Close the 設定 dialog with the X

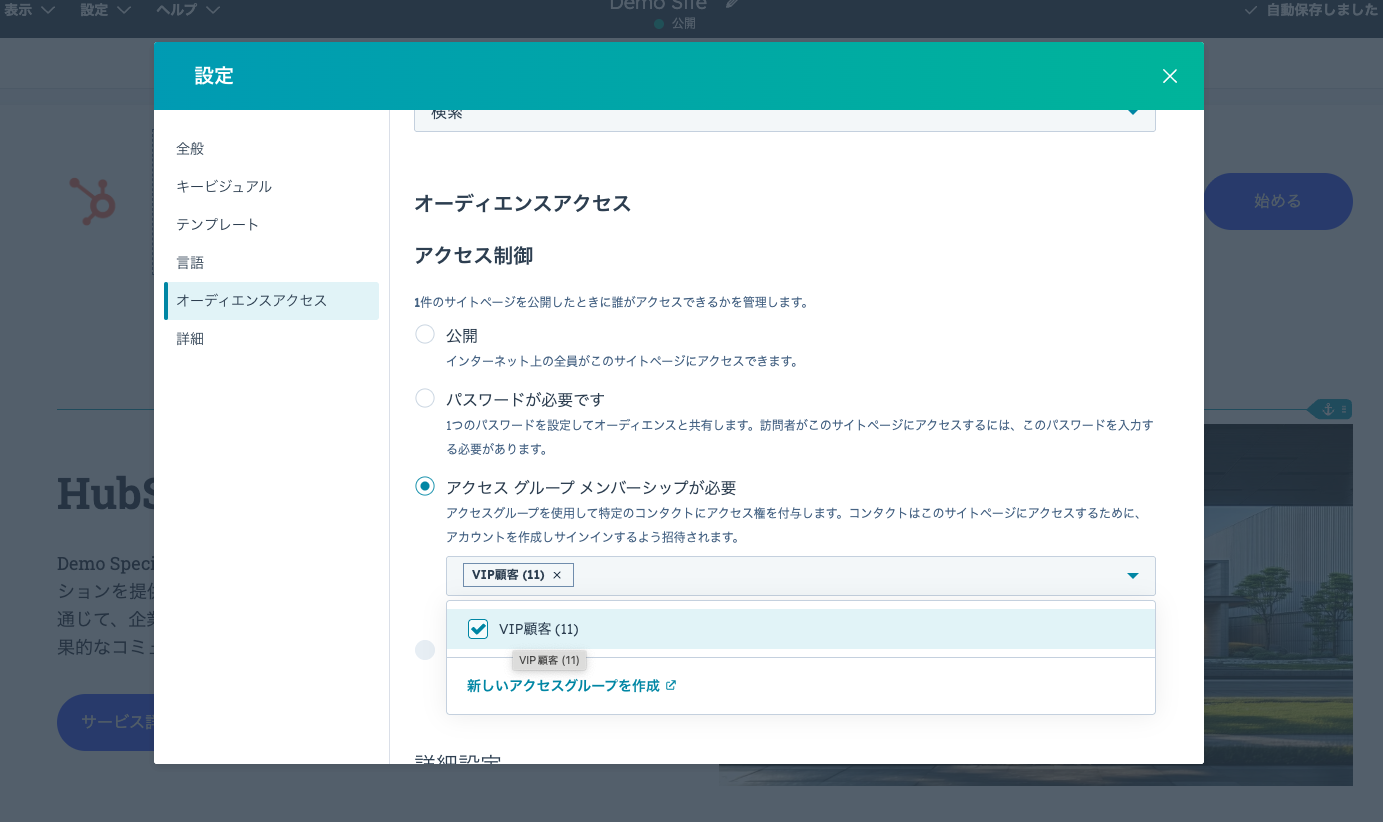pos(1170,76)
